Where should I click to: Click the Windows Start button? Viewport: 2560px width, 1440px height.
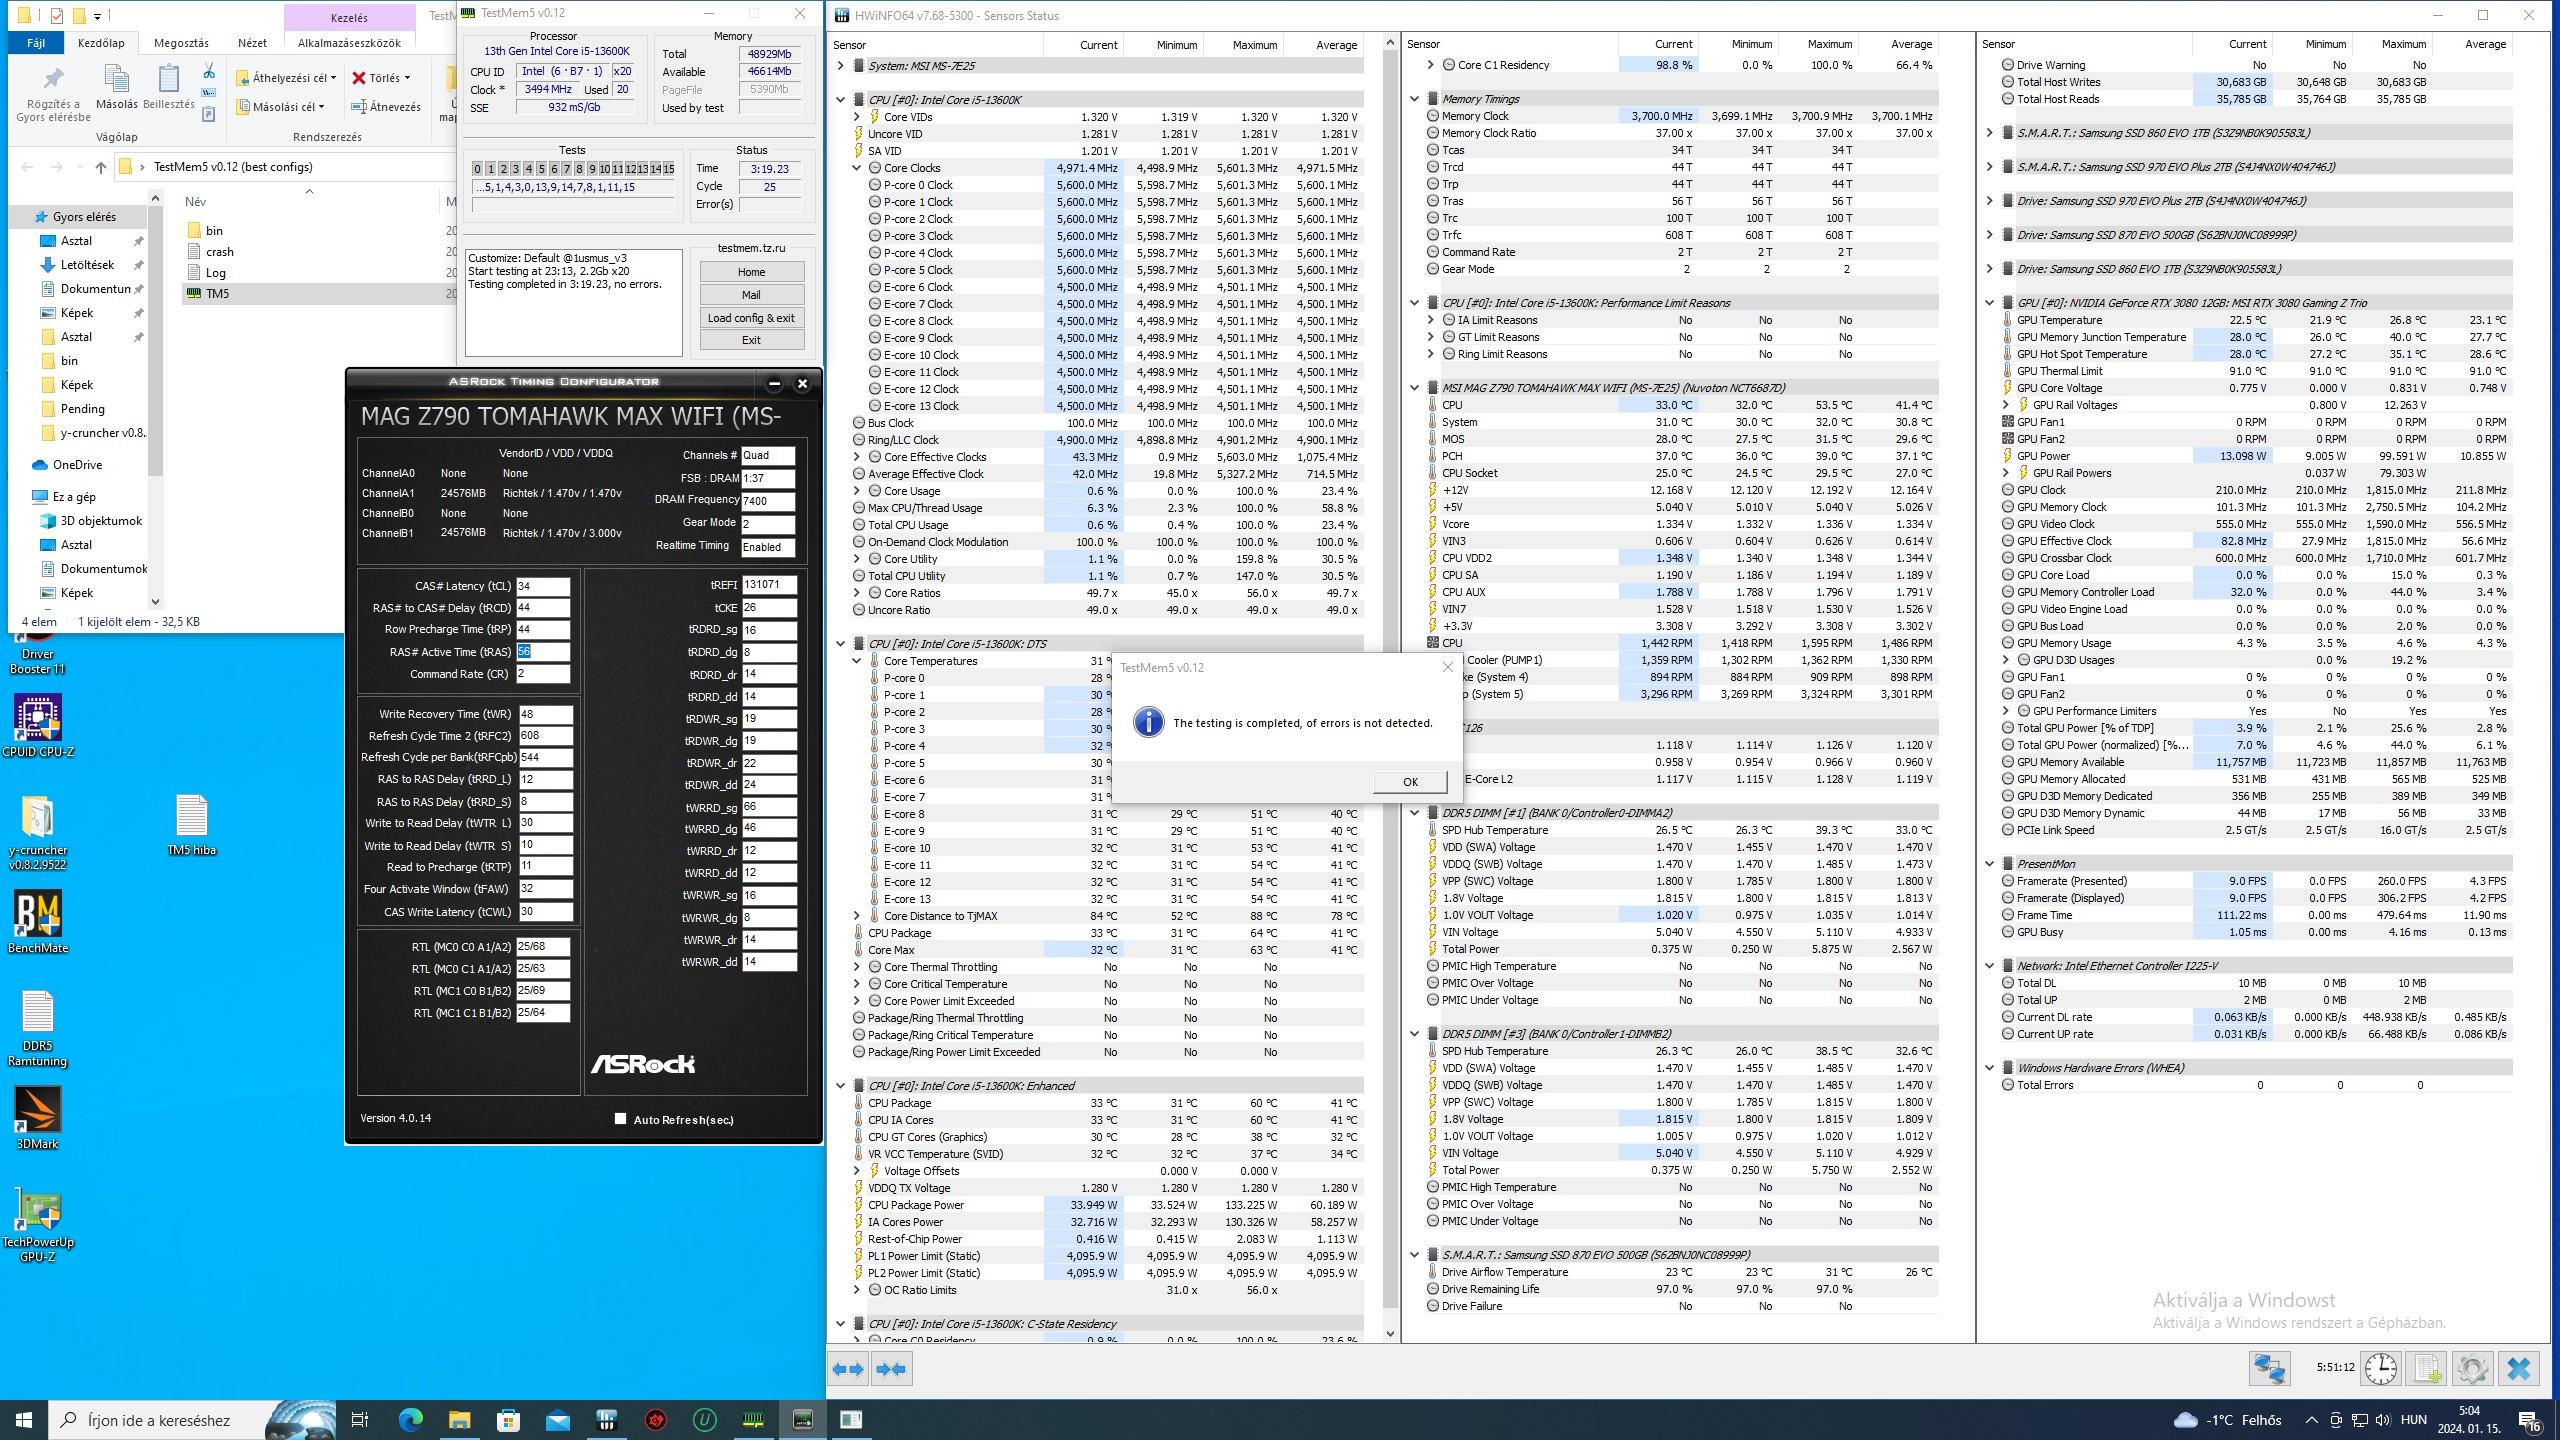tap(24, 1420)
